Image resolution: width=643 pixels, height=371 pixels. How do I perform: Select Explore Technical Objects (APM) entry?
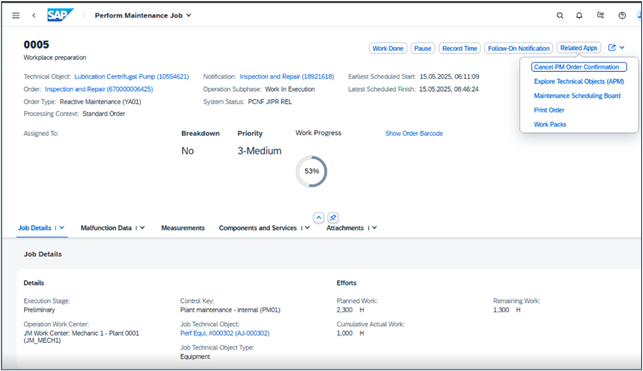coord(579,81)
